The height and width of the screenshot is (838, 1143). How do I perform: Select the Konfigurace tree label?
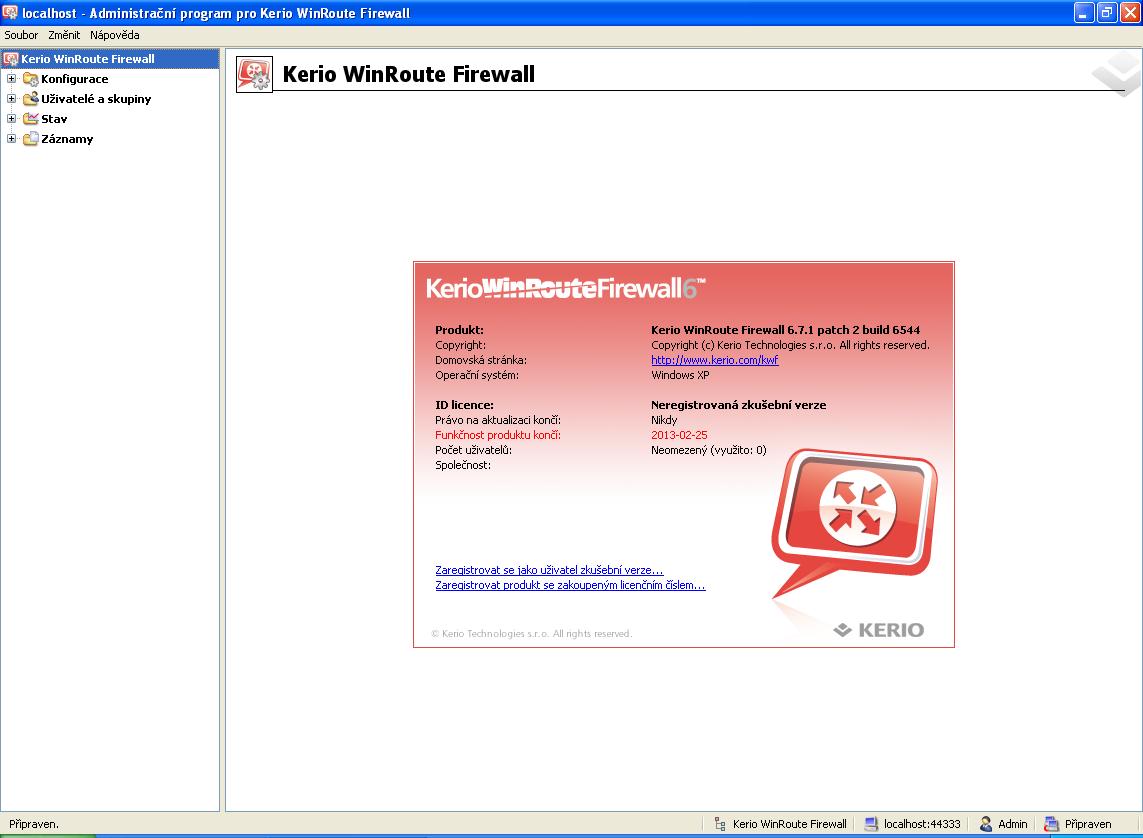click(x=74, y=79)
